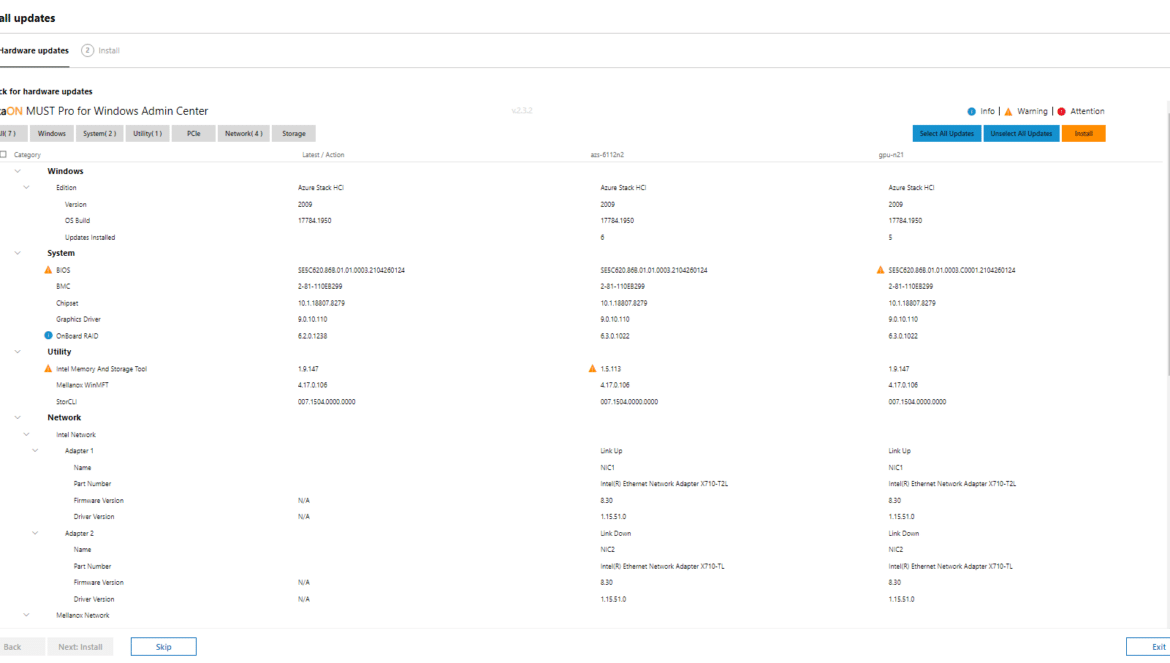Click the Category column header

pyautogui.click(x=27, y=154)
